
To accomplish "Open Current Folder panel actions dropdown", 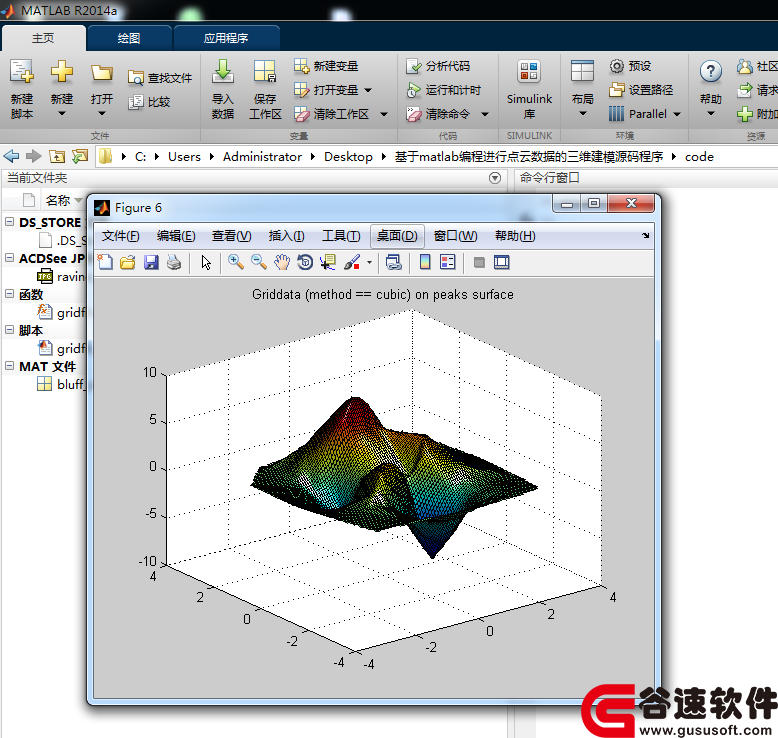I will coord(495,178).
